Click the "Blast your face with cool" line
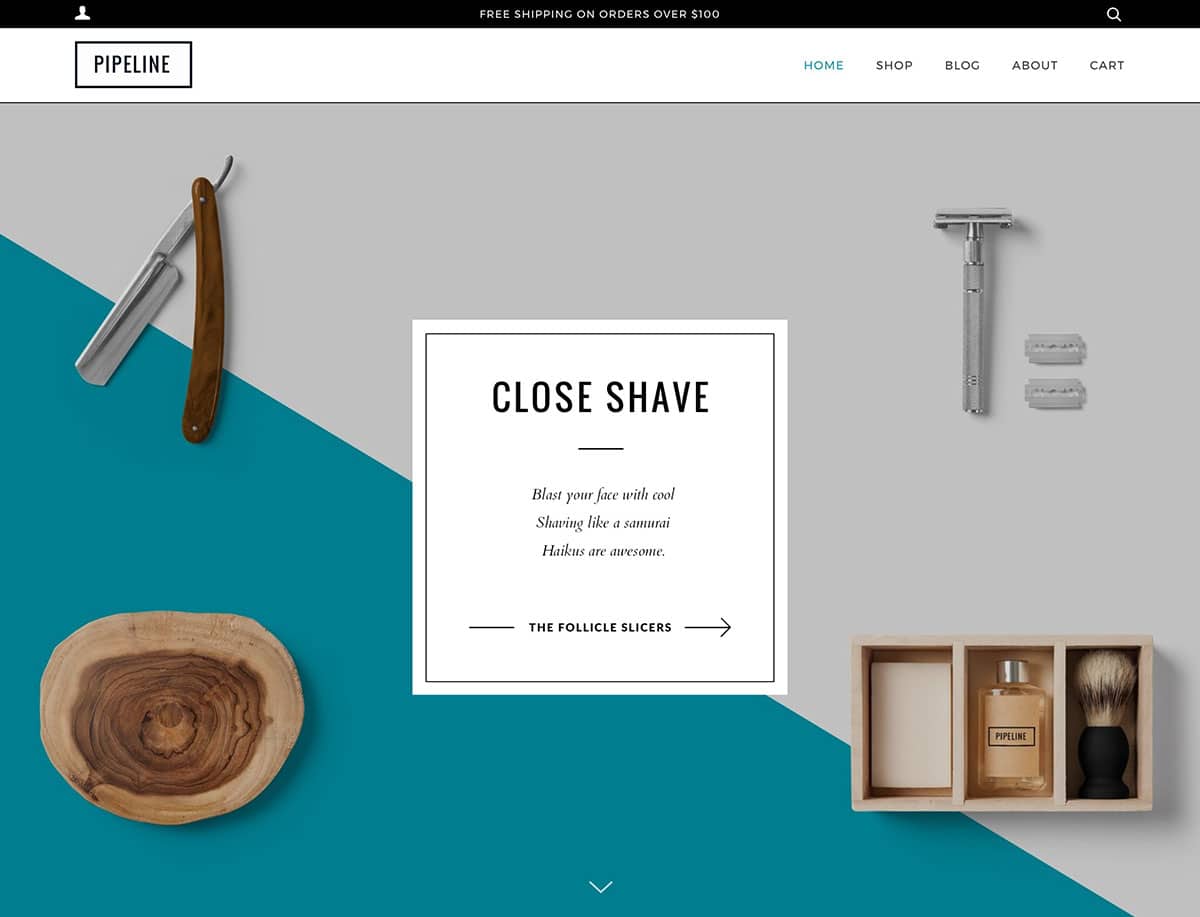 coord(603,494)
